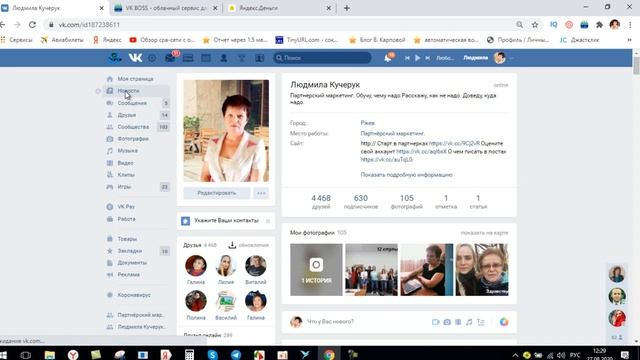Play music with the header play button
This screenshot has height=360, width=640.
[417, 58]
